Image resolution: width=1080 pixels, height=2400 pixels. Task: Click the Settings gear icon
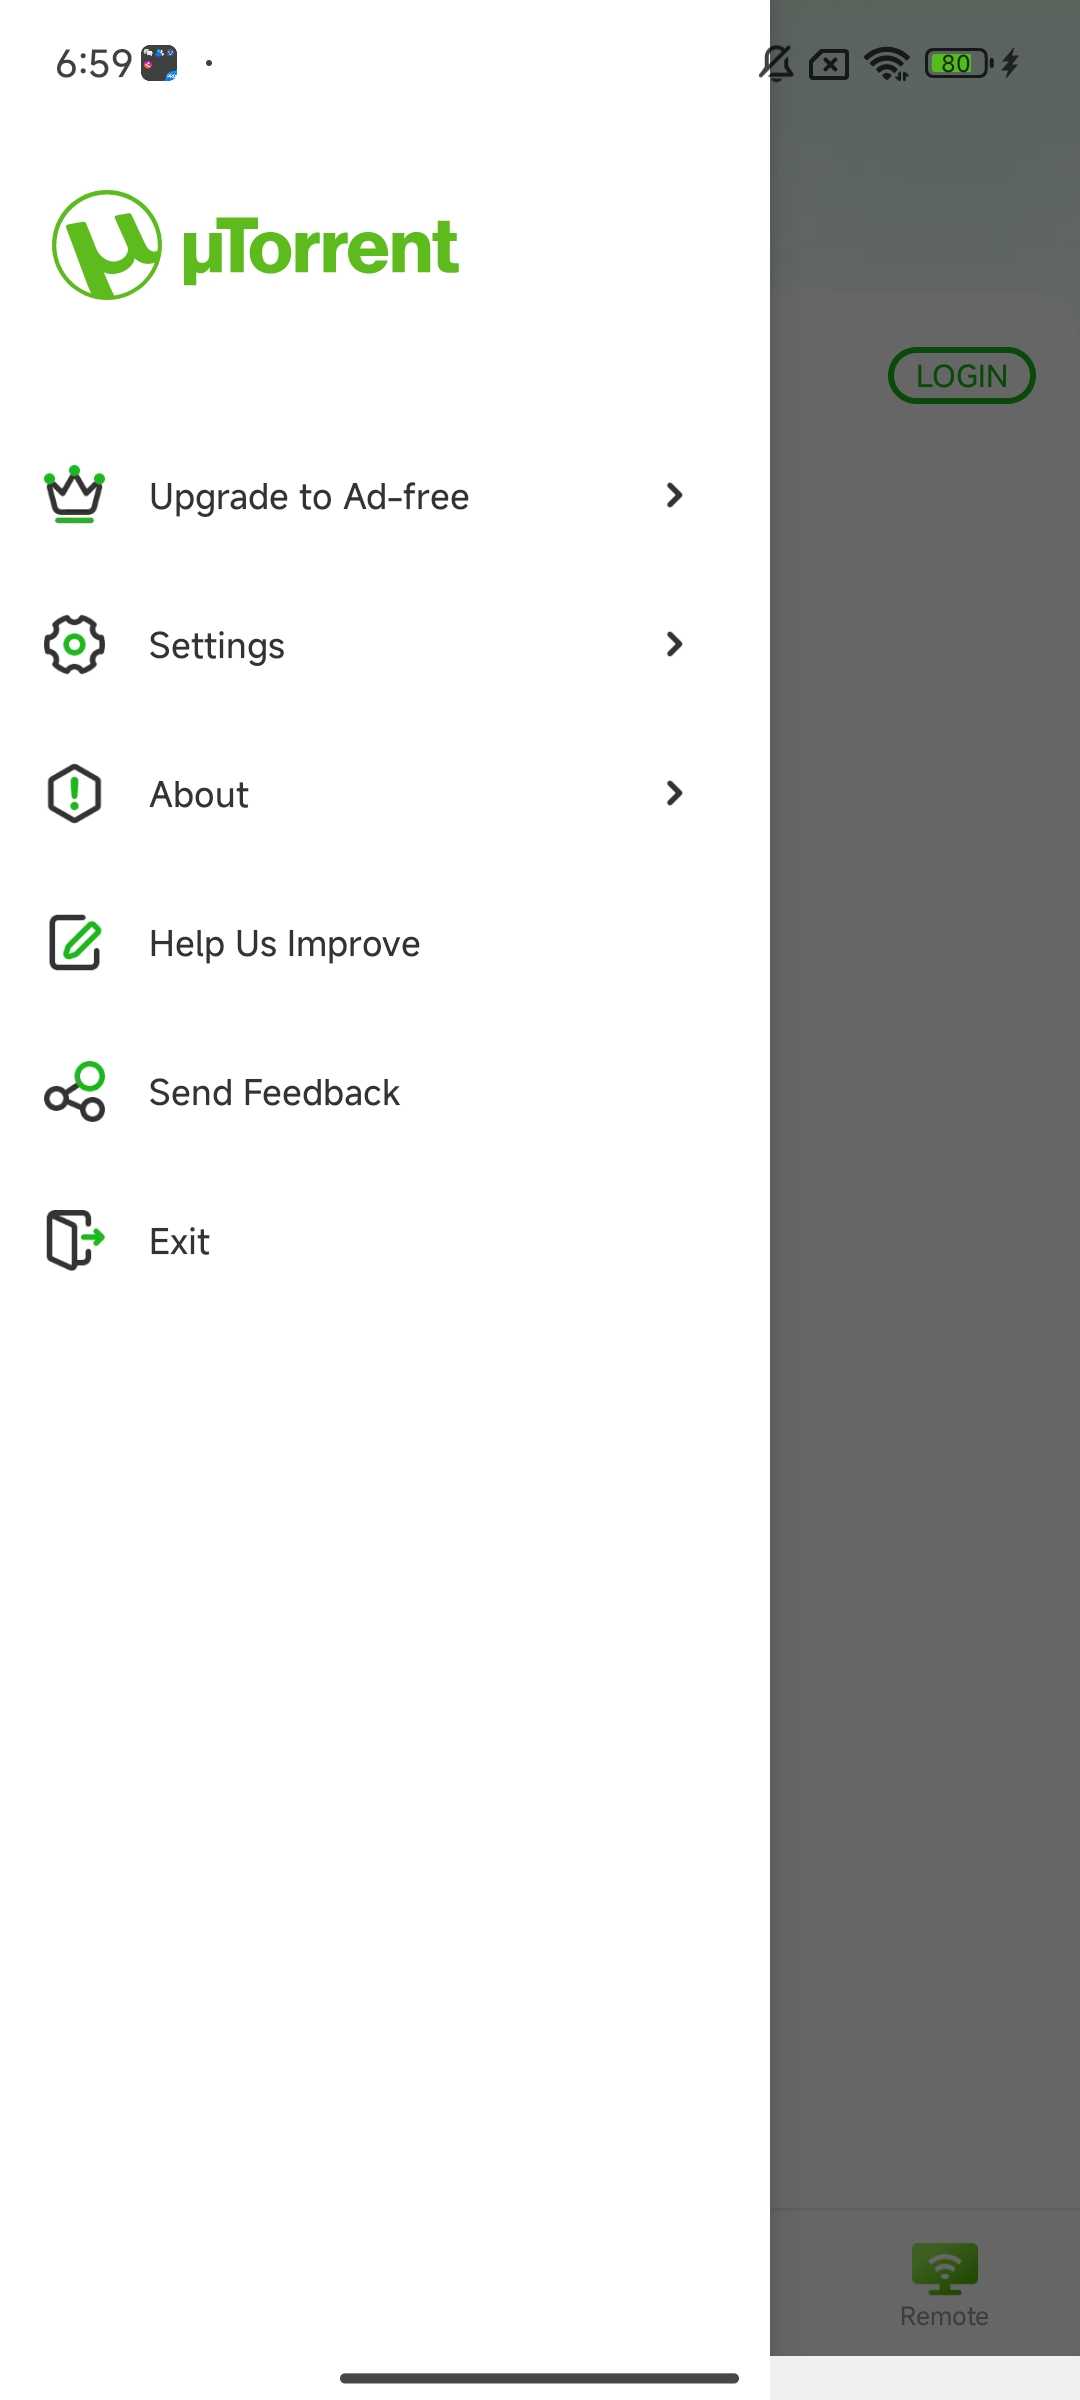coord(74,645)
